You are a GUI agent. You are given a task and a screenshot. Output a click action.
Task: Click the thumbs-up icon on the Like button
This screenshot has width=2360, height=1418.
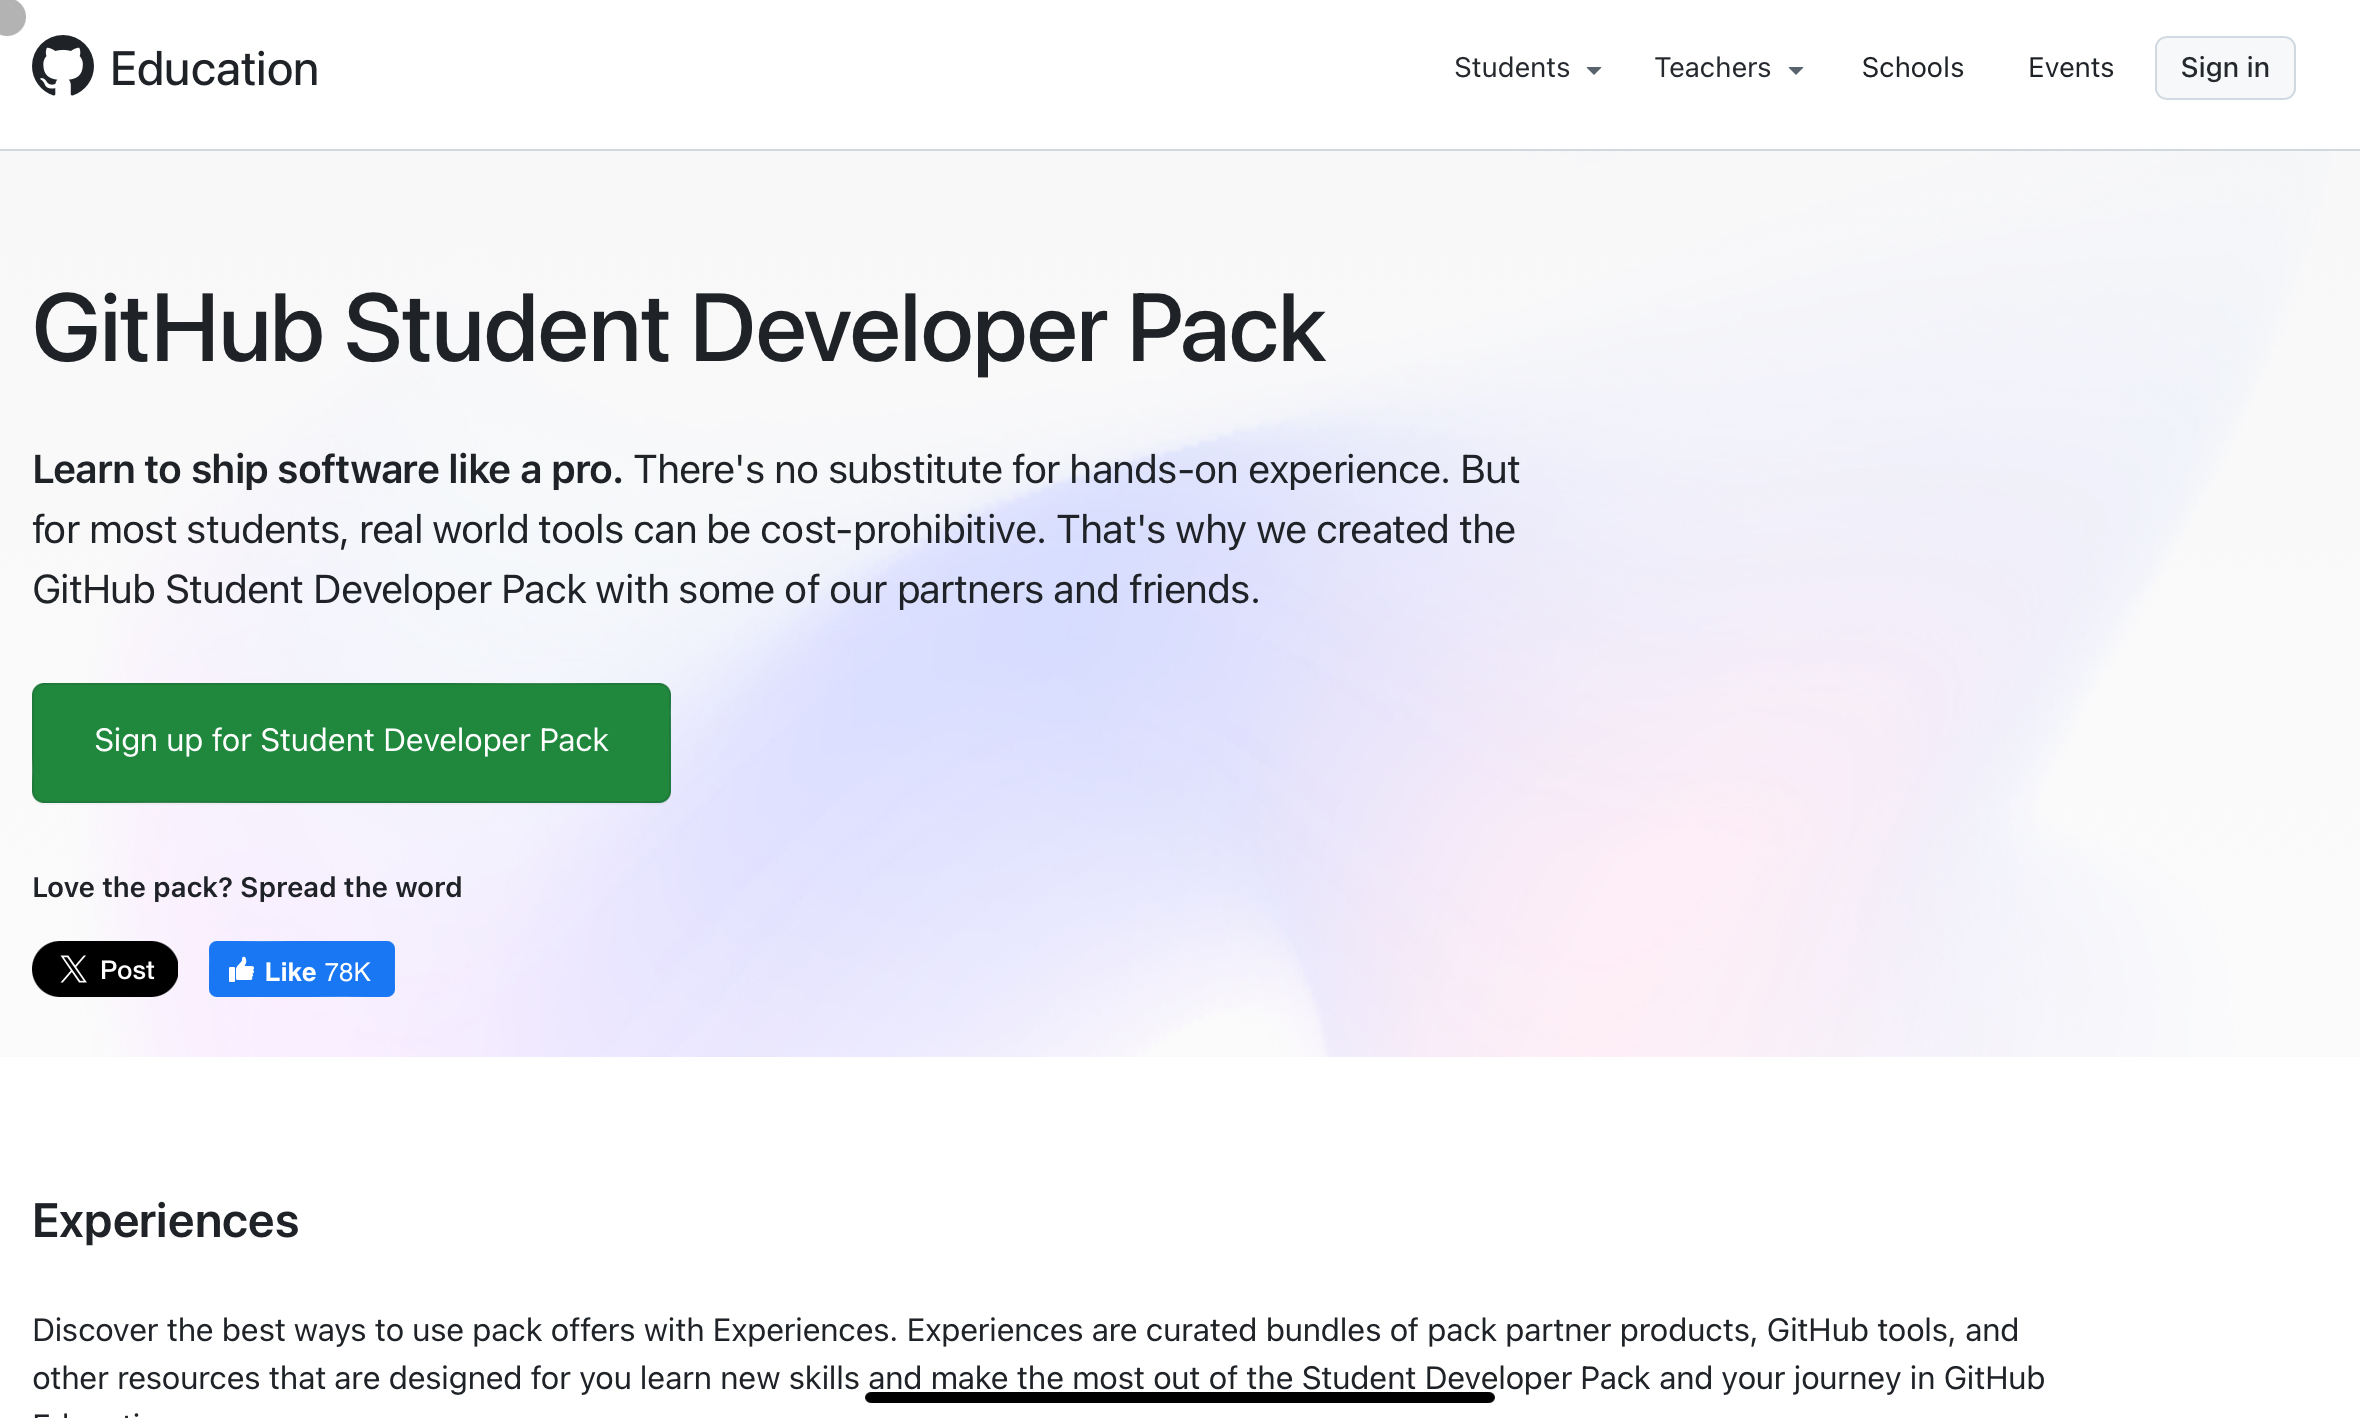(x=243, y=968)
